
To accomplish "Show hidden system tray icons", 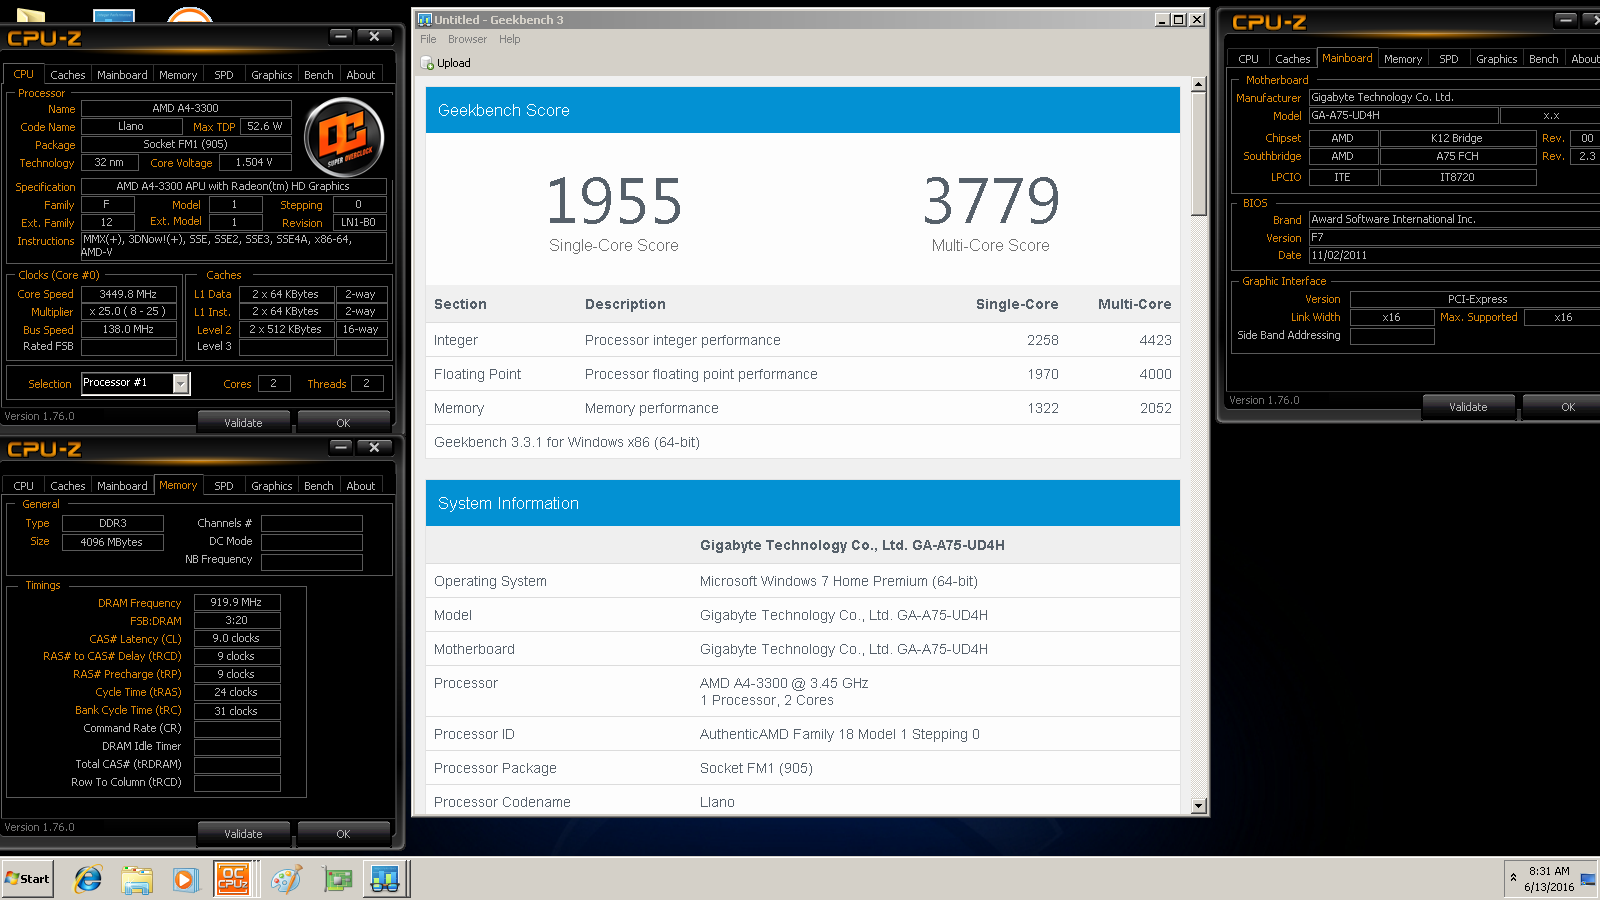I will pos(1513,878).
